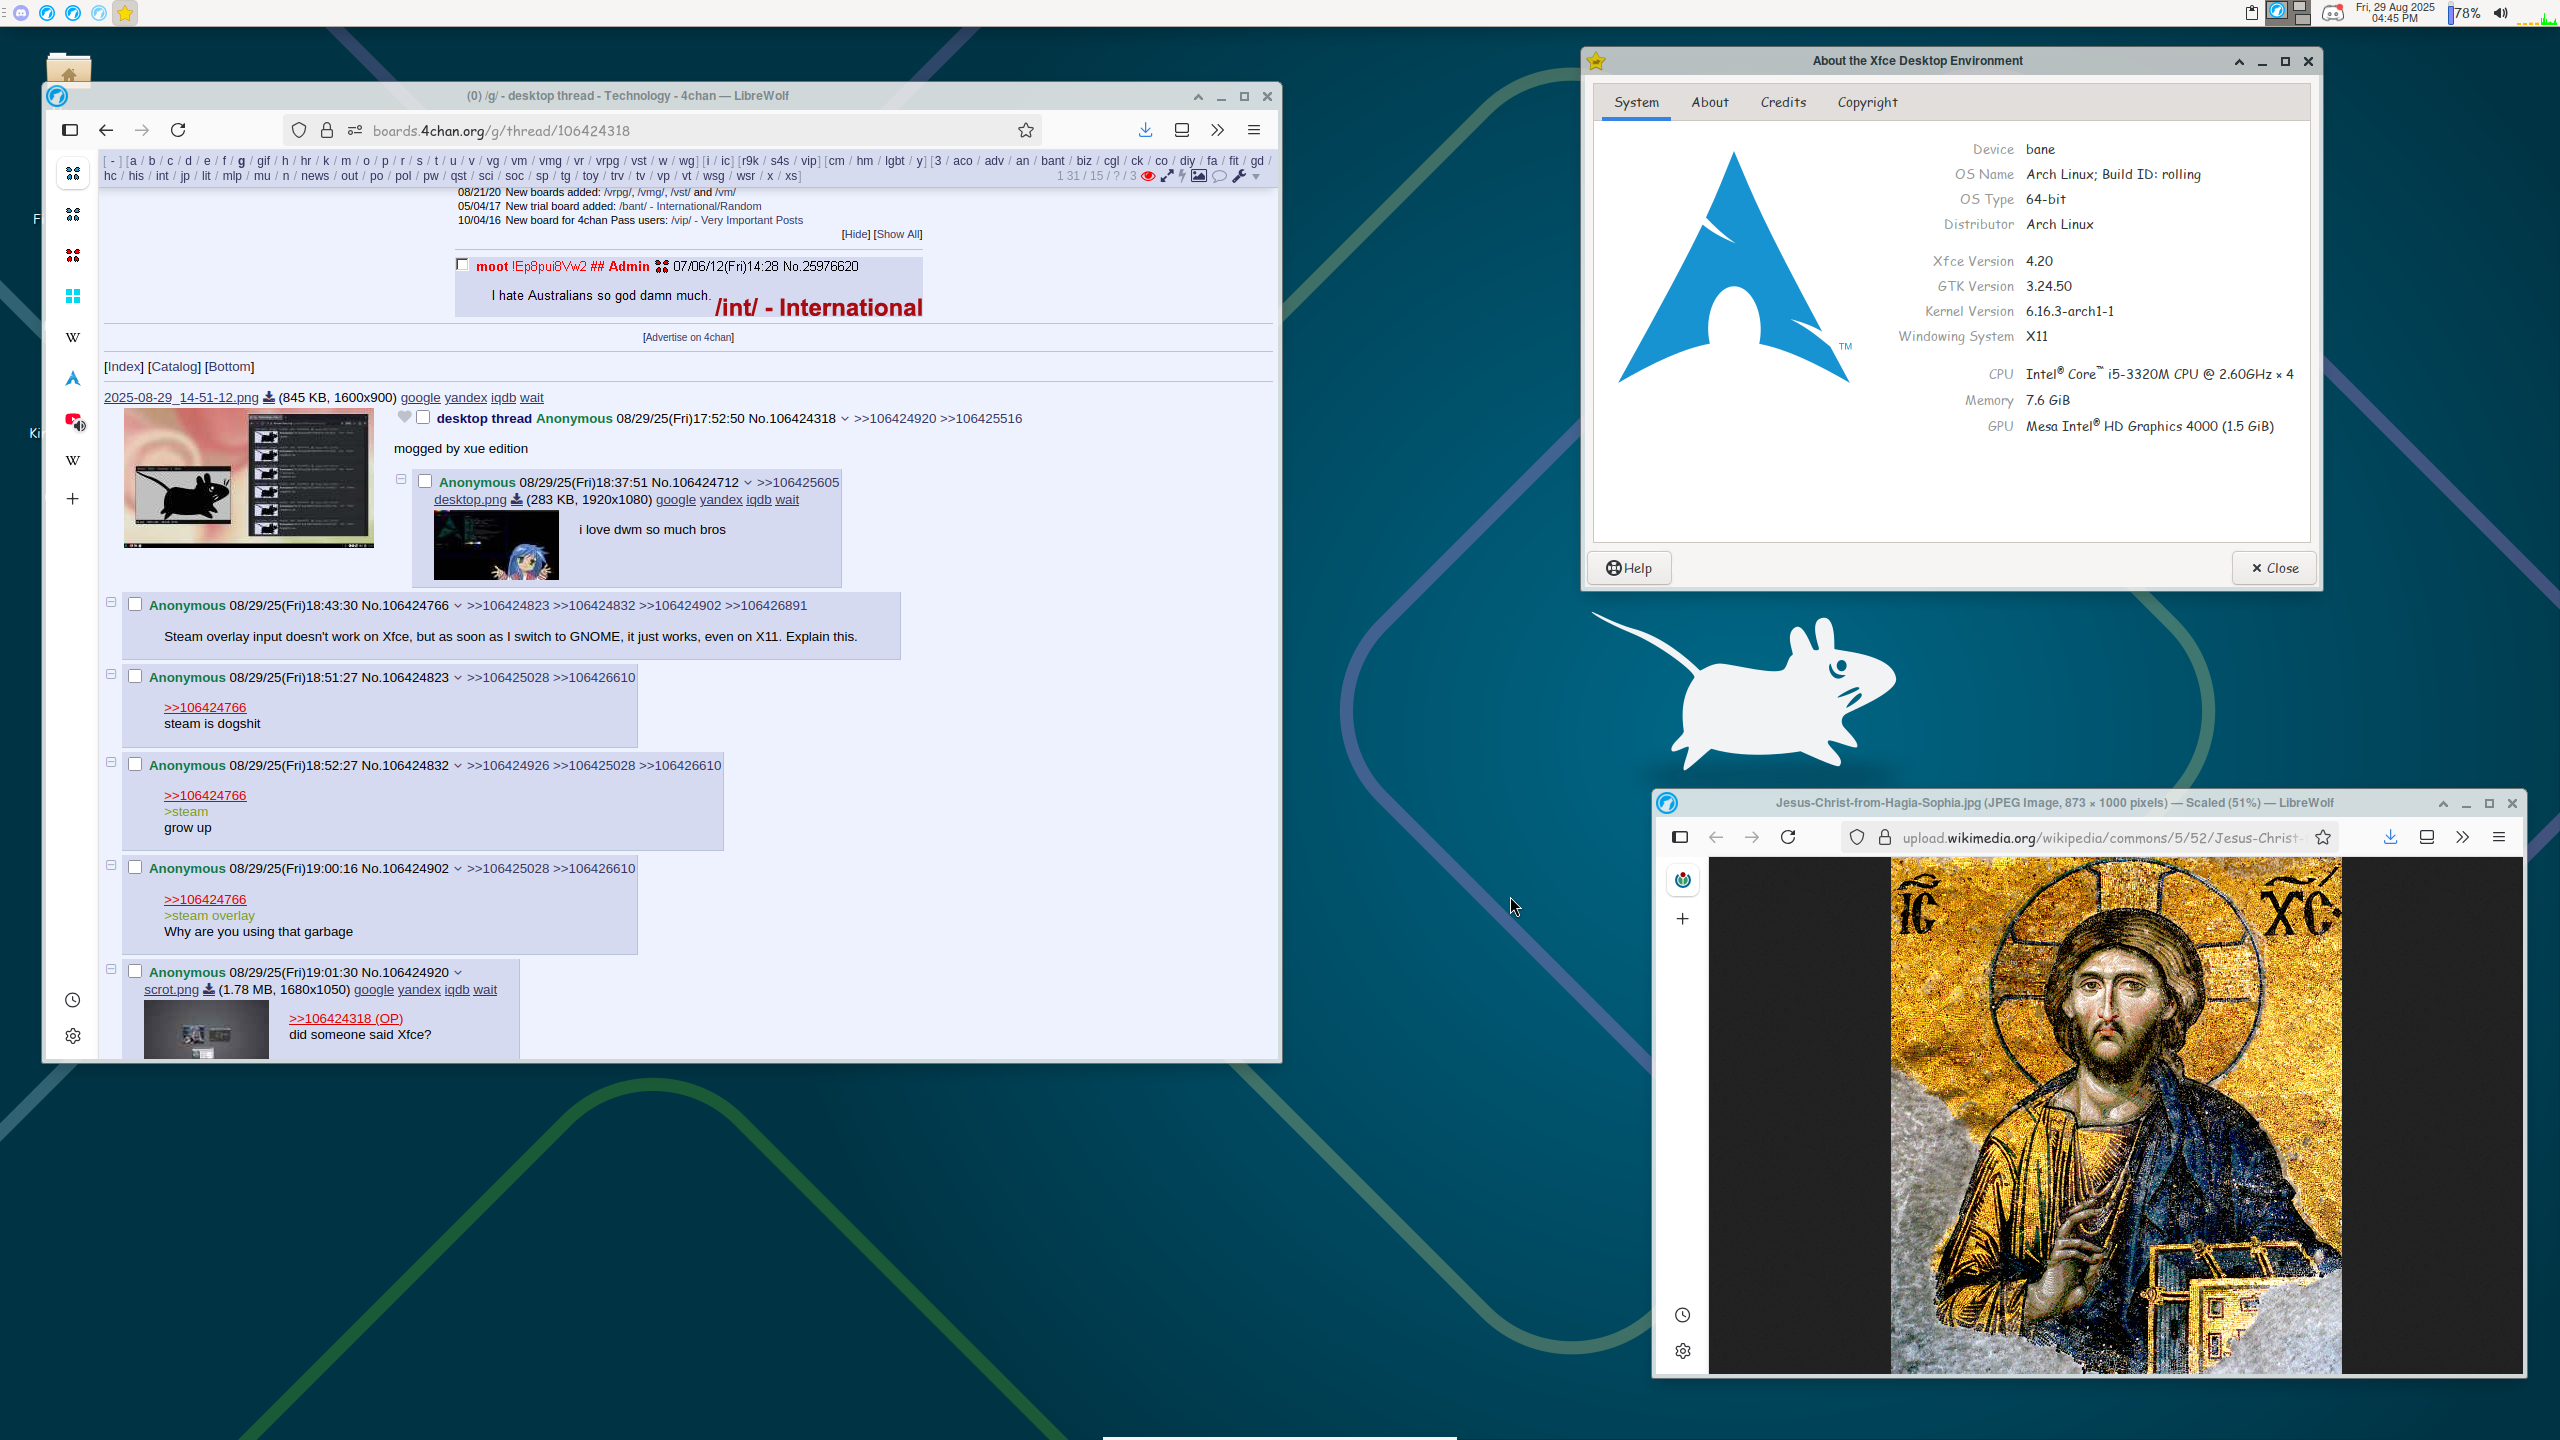2560x1440 pixels.
Task: Switch to the About tab in Xfce dialog
Action: (x=1709, y=102)
